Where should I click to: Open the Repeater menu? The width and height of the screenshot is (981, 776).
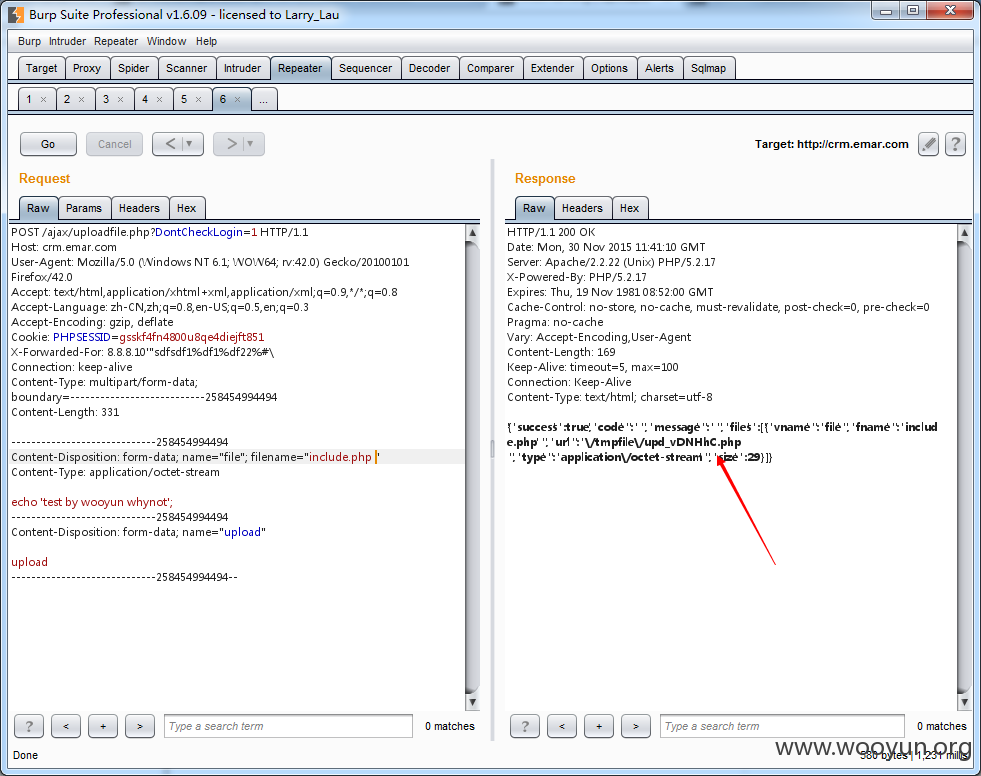[116, 41]
